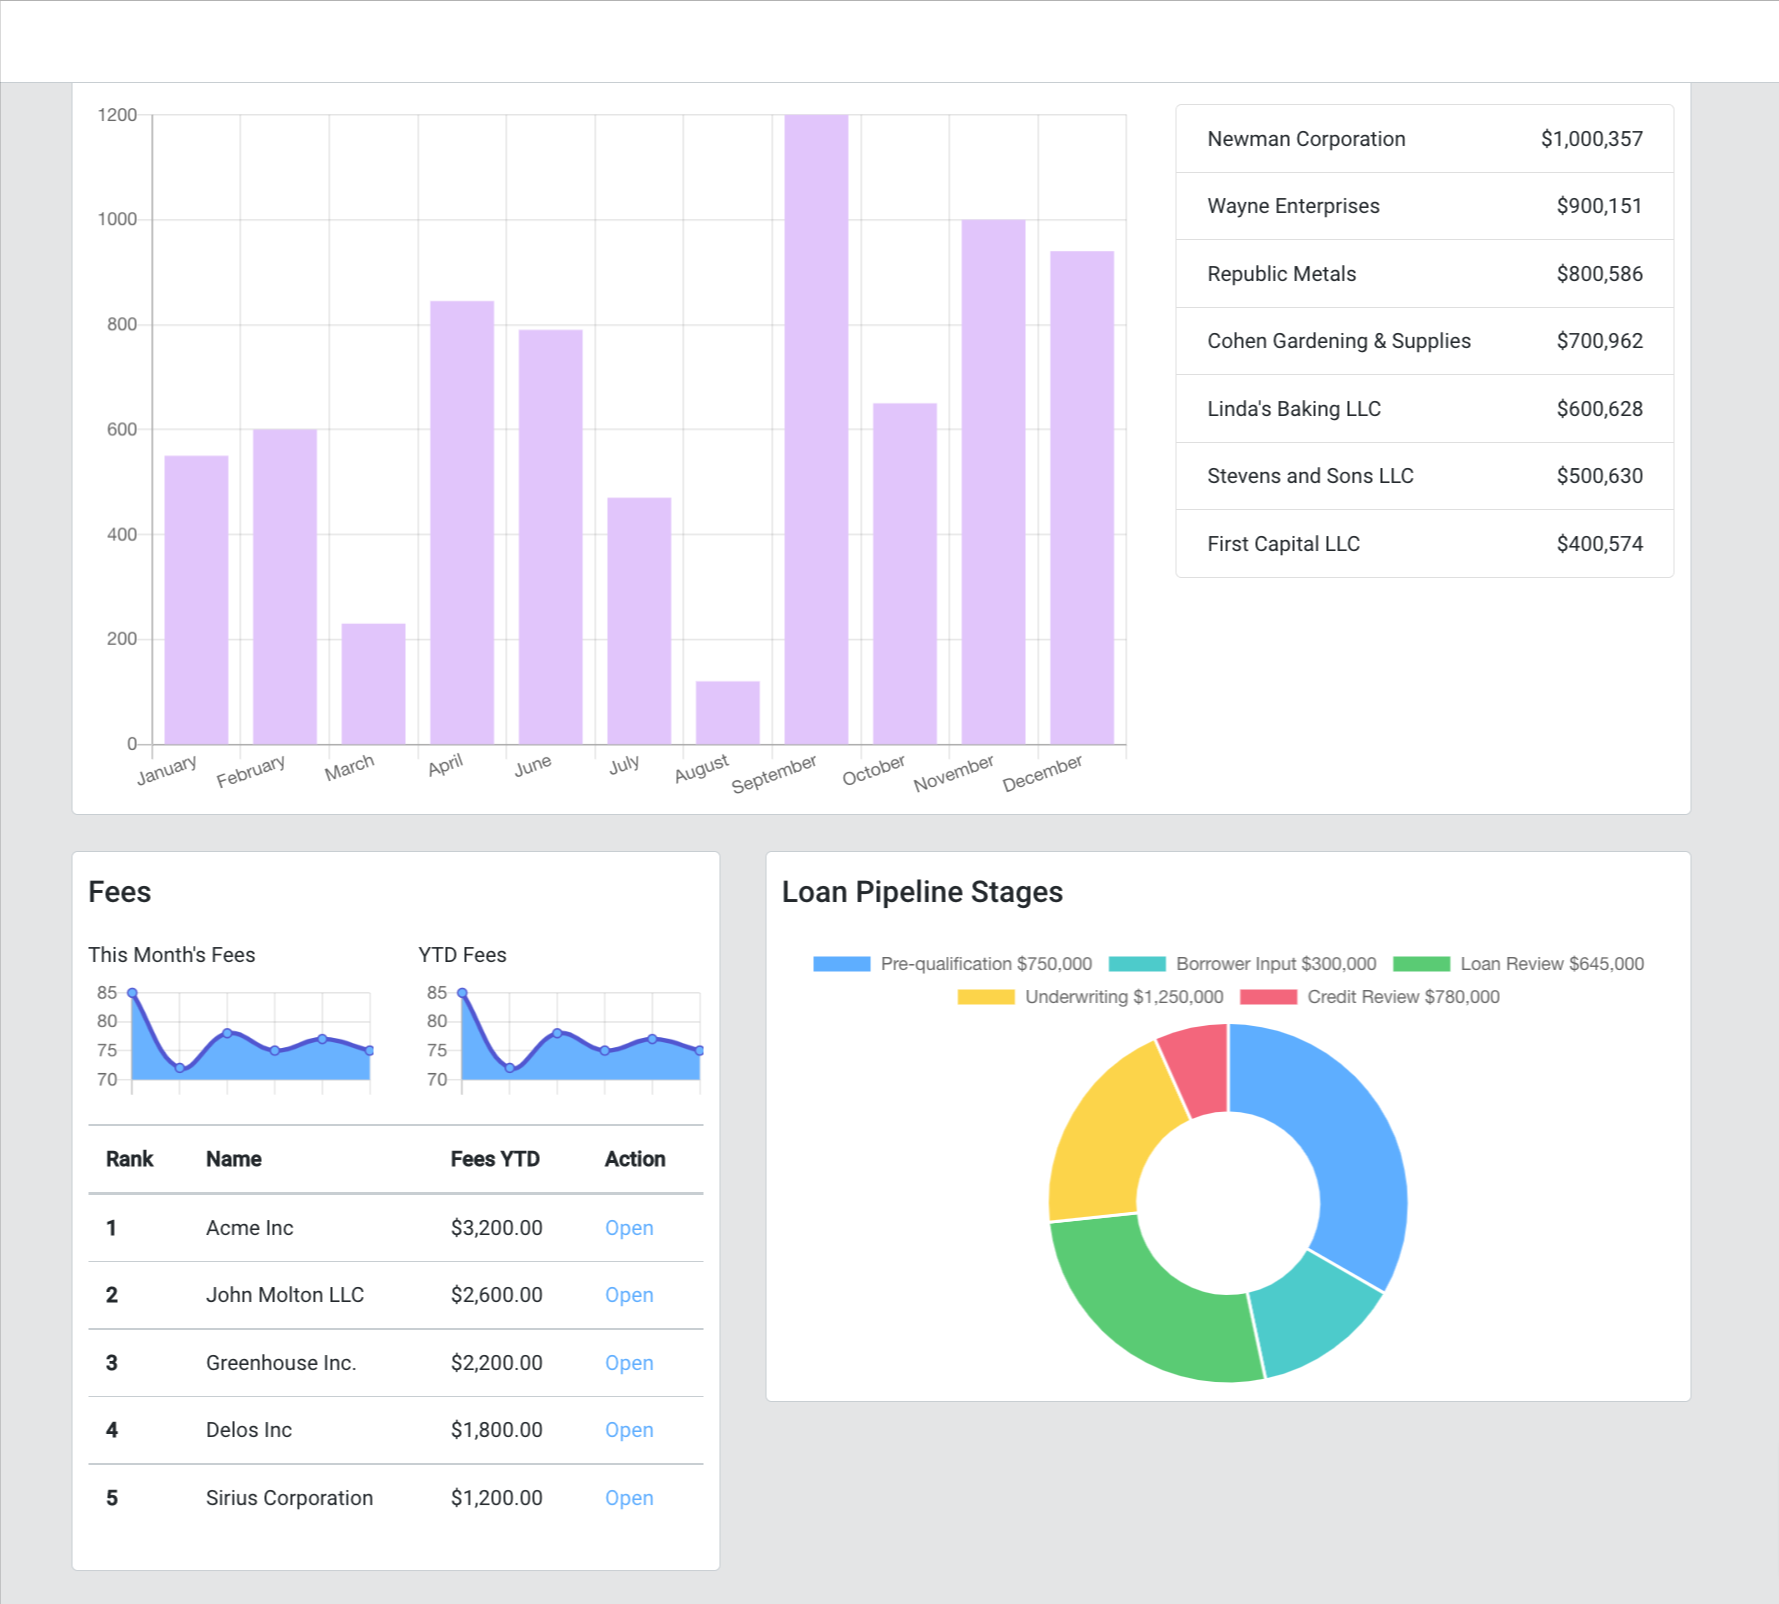Open the Acme Inc fees record

[x=629, y=1228]
